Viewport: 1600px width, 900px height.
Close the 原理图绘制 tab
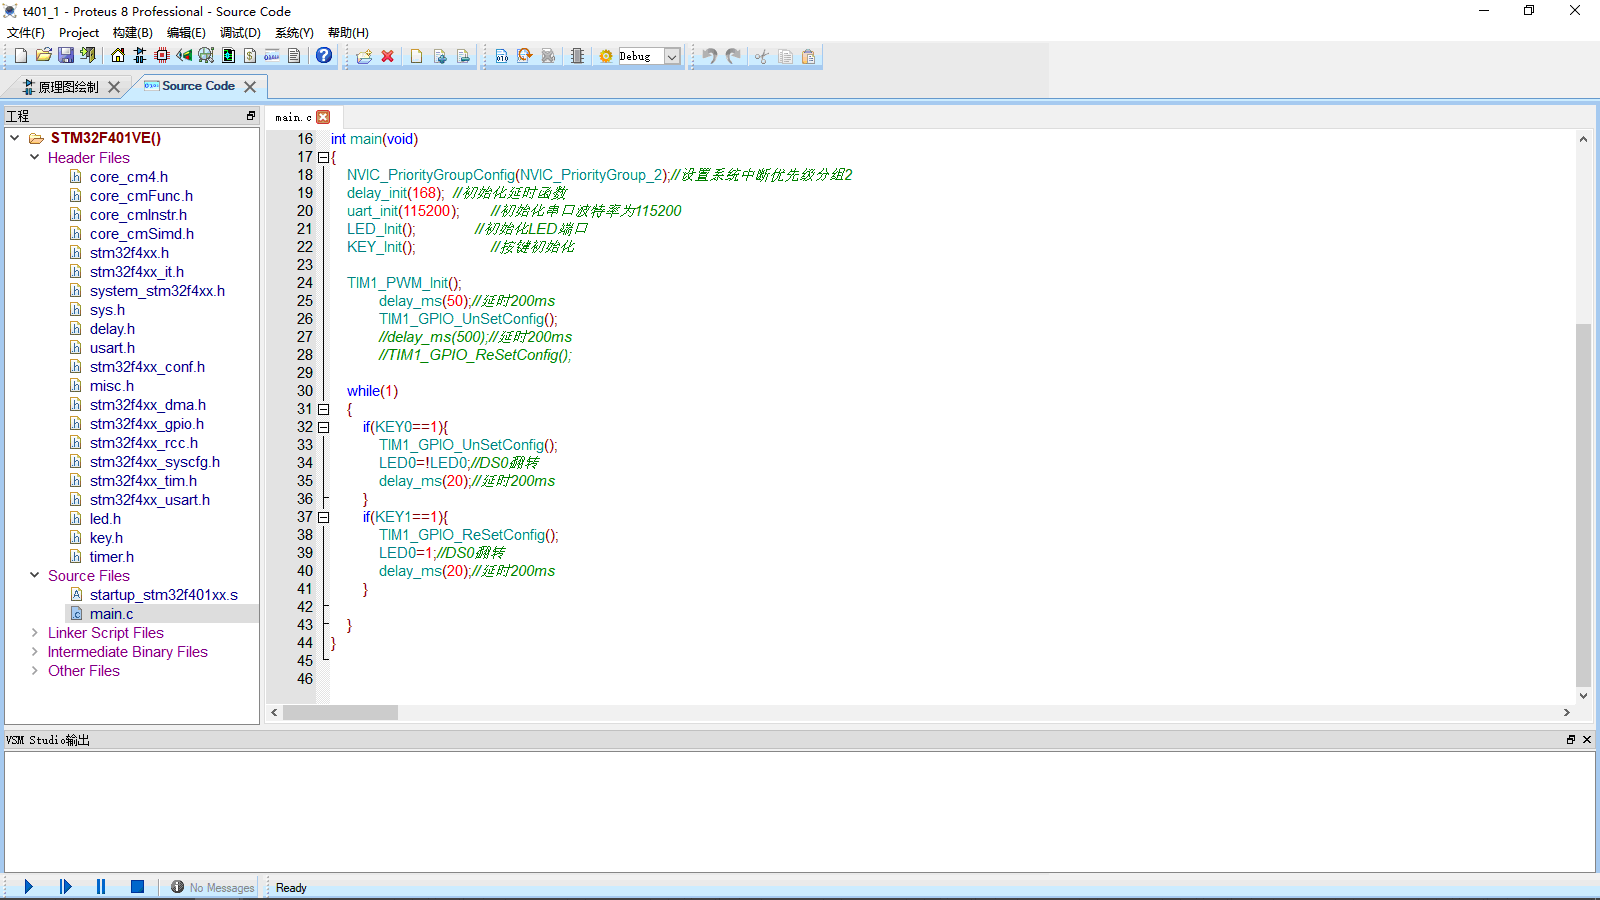[x=114, y=87]
